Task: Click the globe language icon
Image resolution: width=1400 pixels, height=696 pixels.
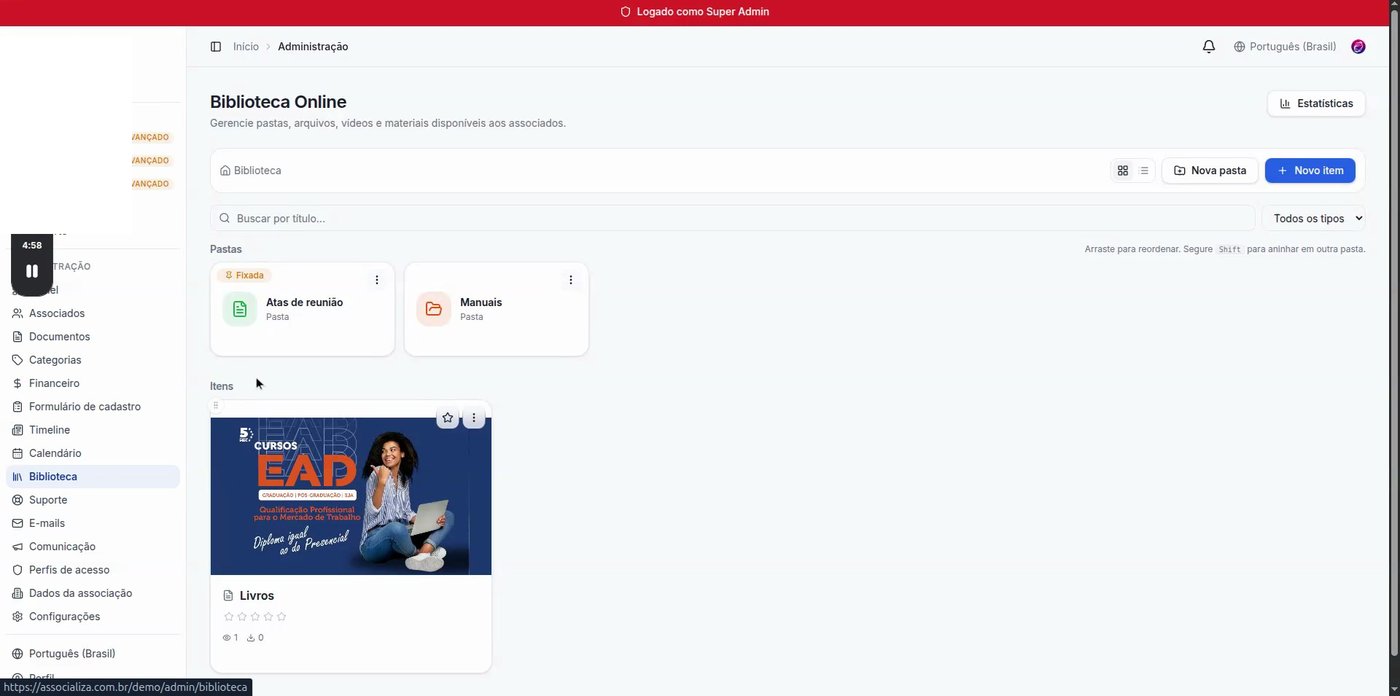Action: 1238,46
